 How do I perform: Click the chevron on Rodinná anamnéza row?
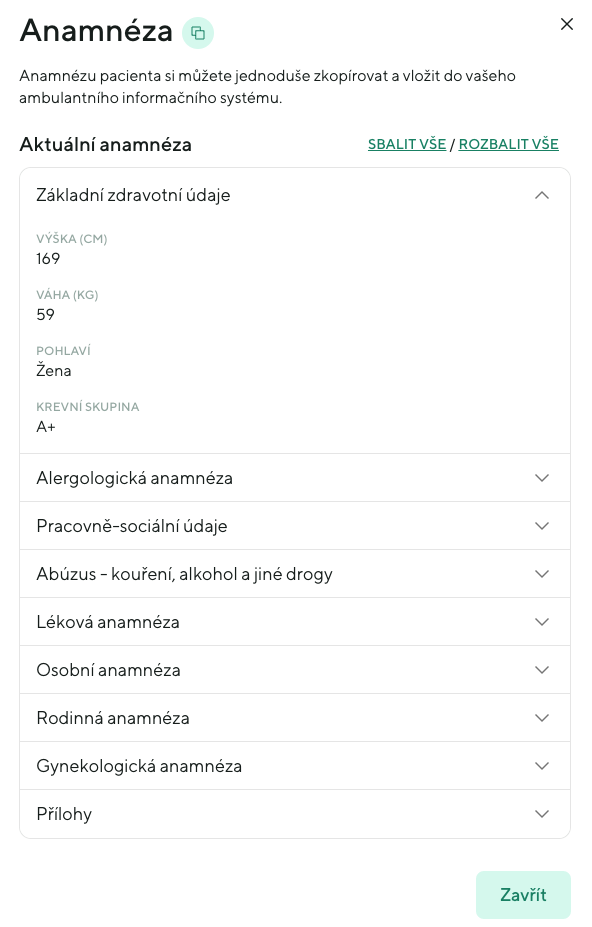click(541, 717)
